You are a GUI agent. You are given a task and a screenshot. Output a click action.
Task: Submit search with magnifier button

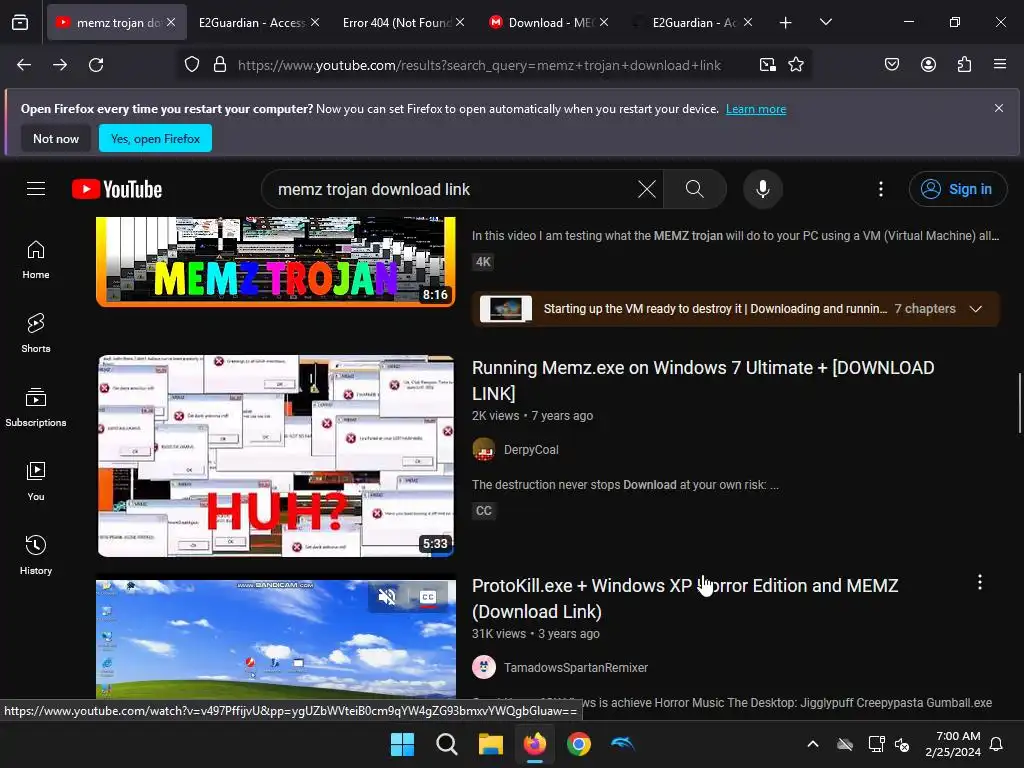click(695, 189)
